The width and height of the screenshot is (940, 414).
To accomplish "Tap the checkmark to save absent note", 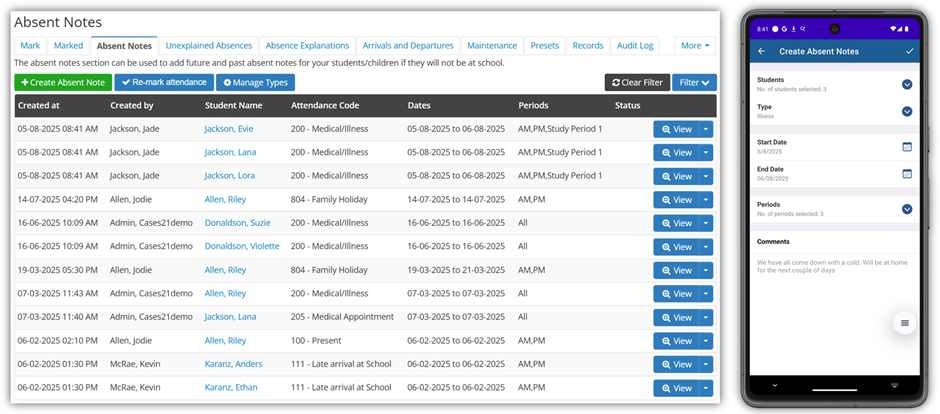I will (x=908, y=51).
